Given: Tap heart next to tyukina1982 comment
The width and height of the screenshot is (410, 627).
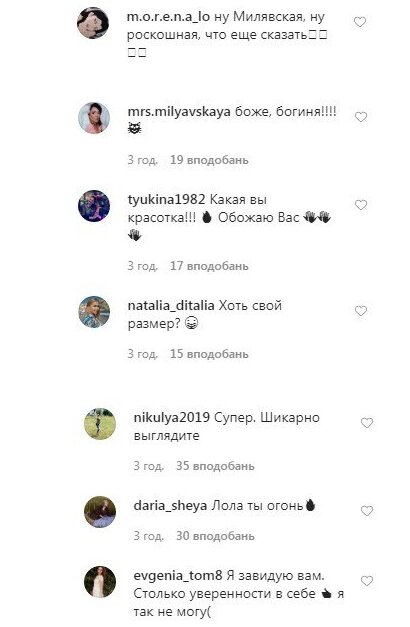Looking at the screenshot, I should [x=361, y=205].
